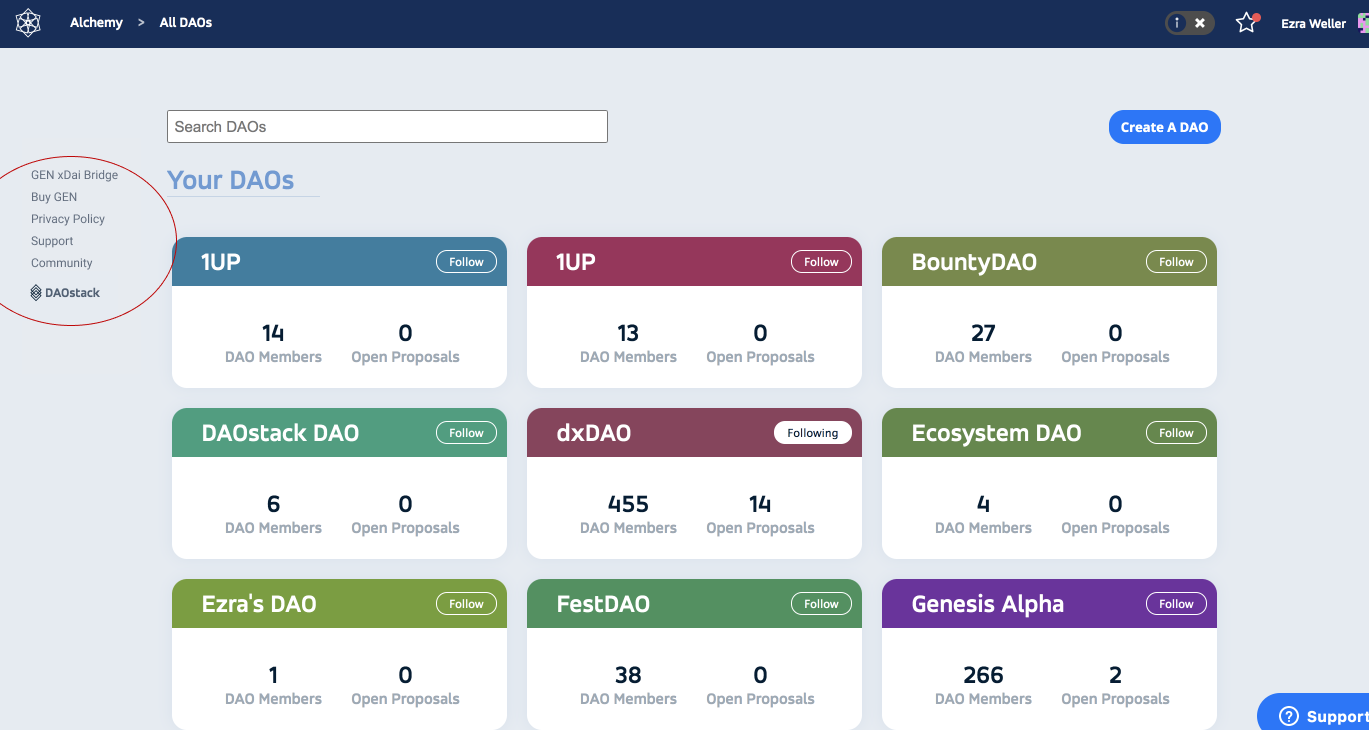Click Alchemy in the breadcrumb

pyautogui.click(x=96, y=21)
